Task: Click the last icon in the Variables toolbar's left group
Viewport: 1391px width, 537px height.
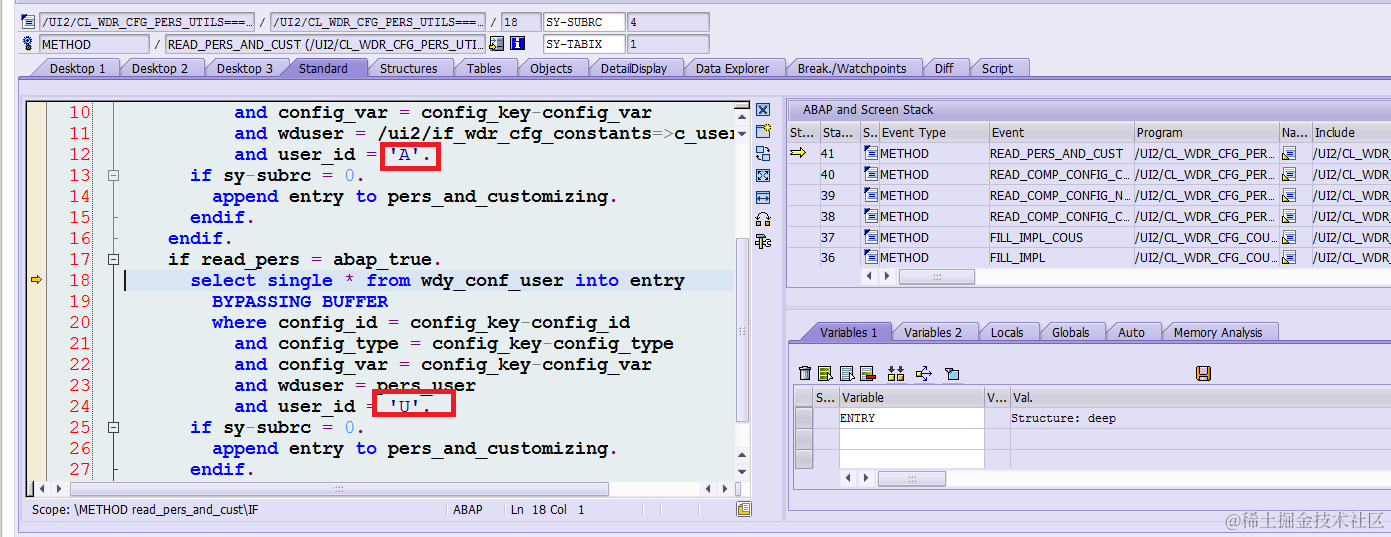Action: pos(952,373)
